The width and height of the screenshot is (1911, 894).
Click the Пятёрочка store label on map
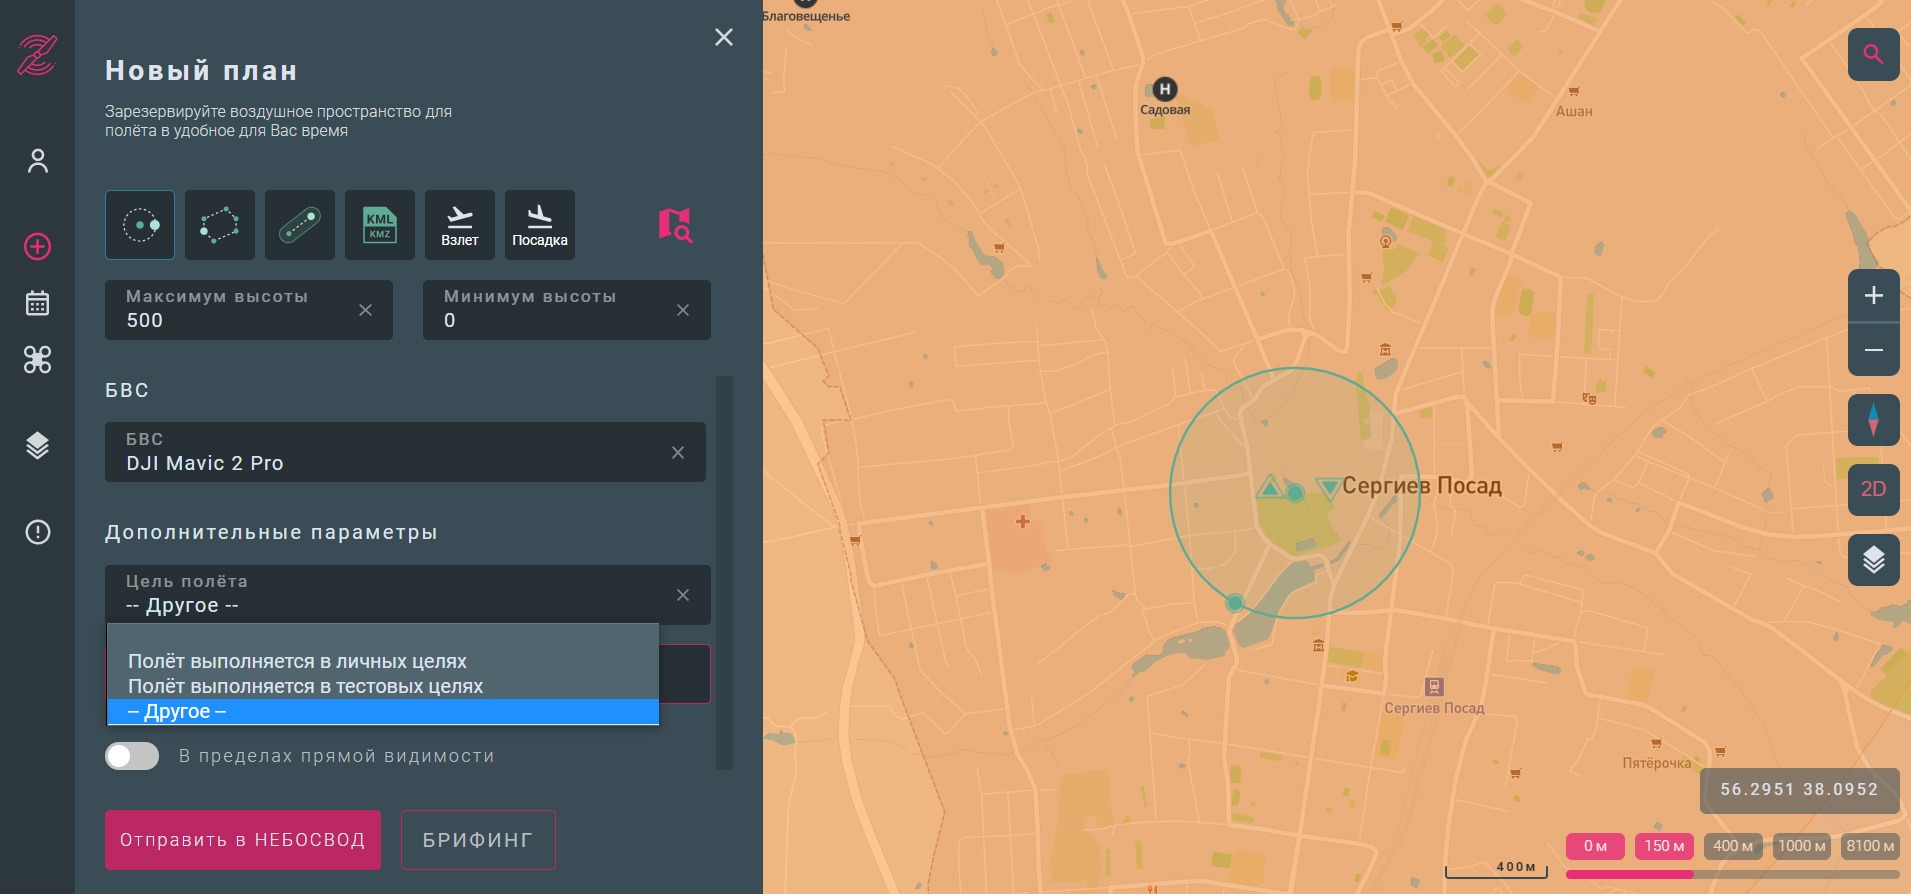pos(1657,763)
